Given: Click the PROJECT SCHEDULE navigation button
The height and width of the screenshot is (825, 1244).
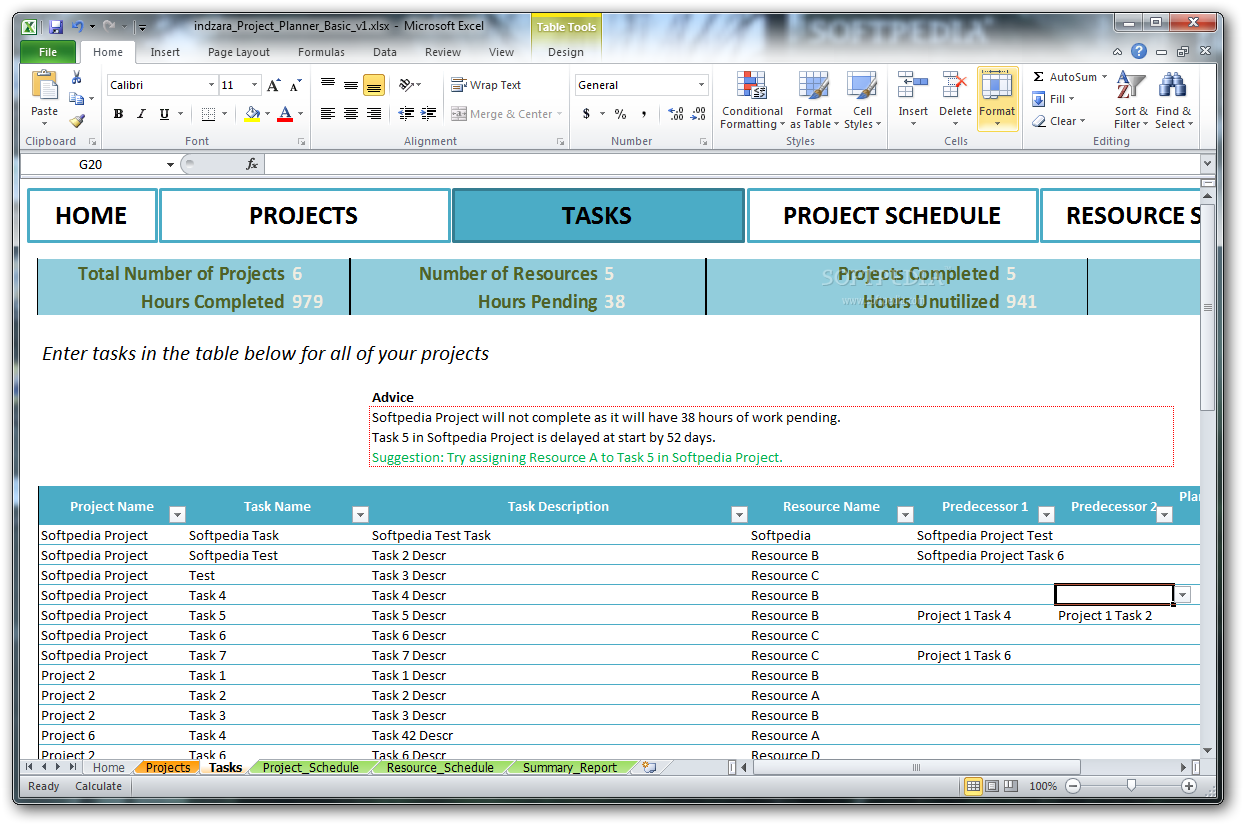Looking at the screenshot, I should [892, 216].
